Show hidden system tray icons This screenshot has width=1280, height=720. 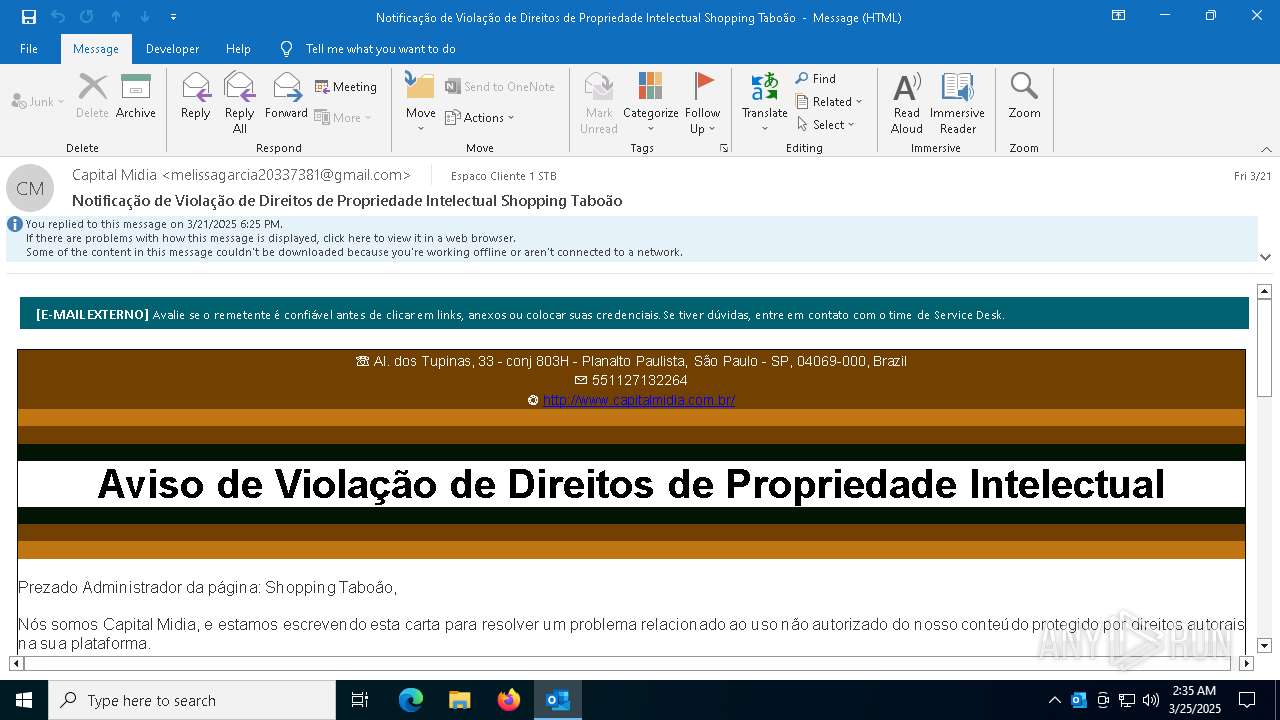pos(1054,700)
